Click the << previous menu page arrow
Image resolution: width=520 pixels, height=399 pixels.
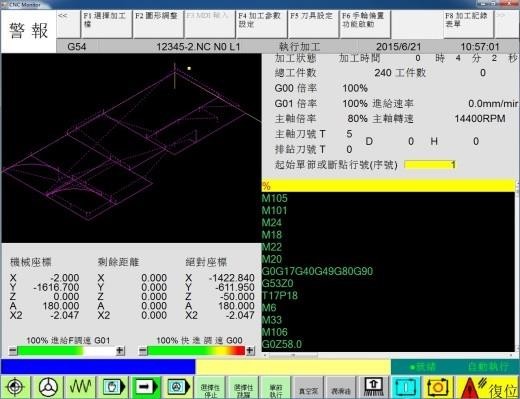(68, 24)
